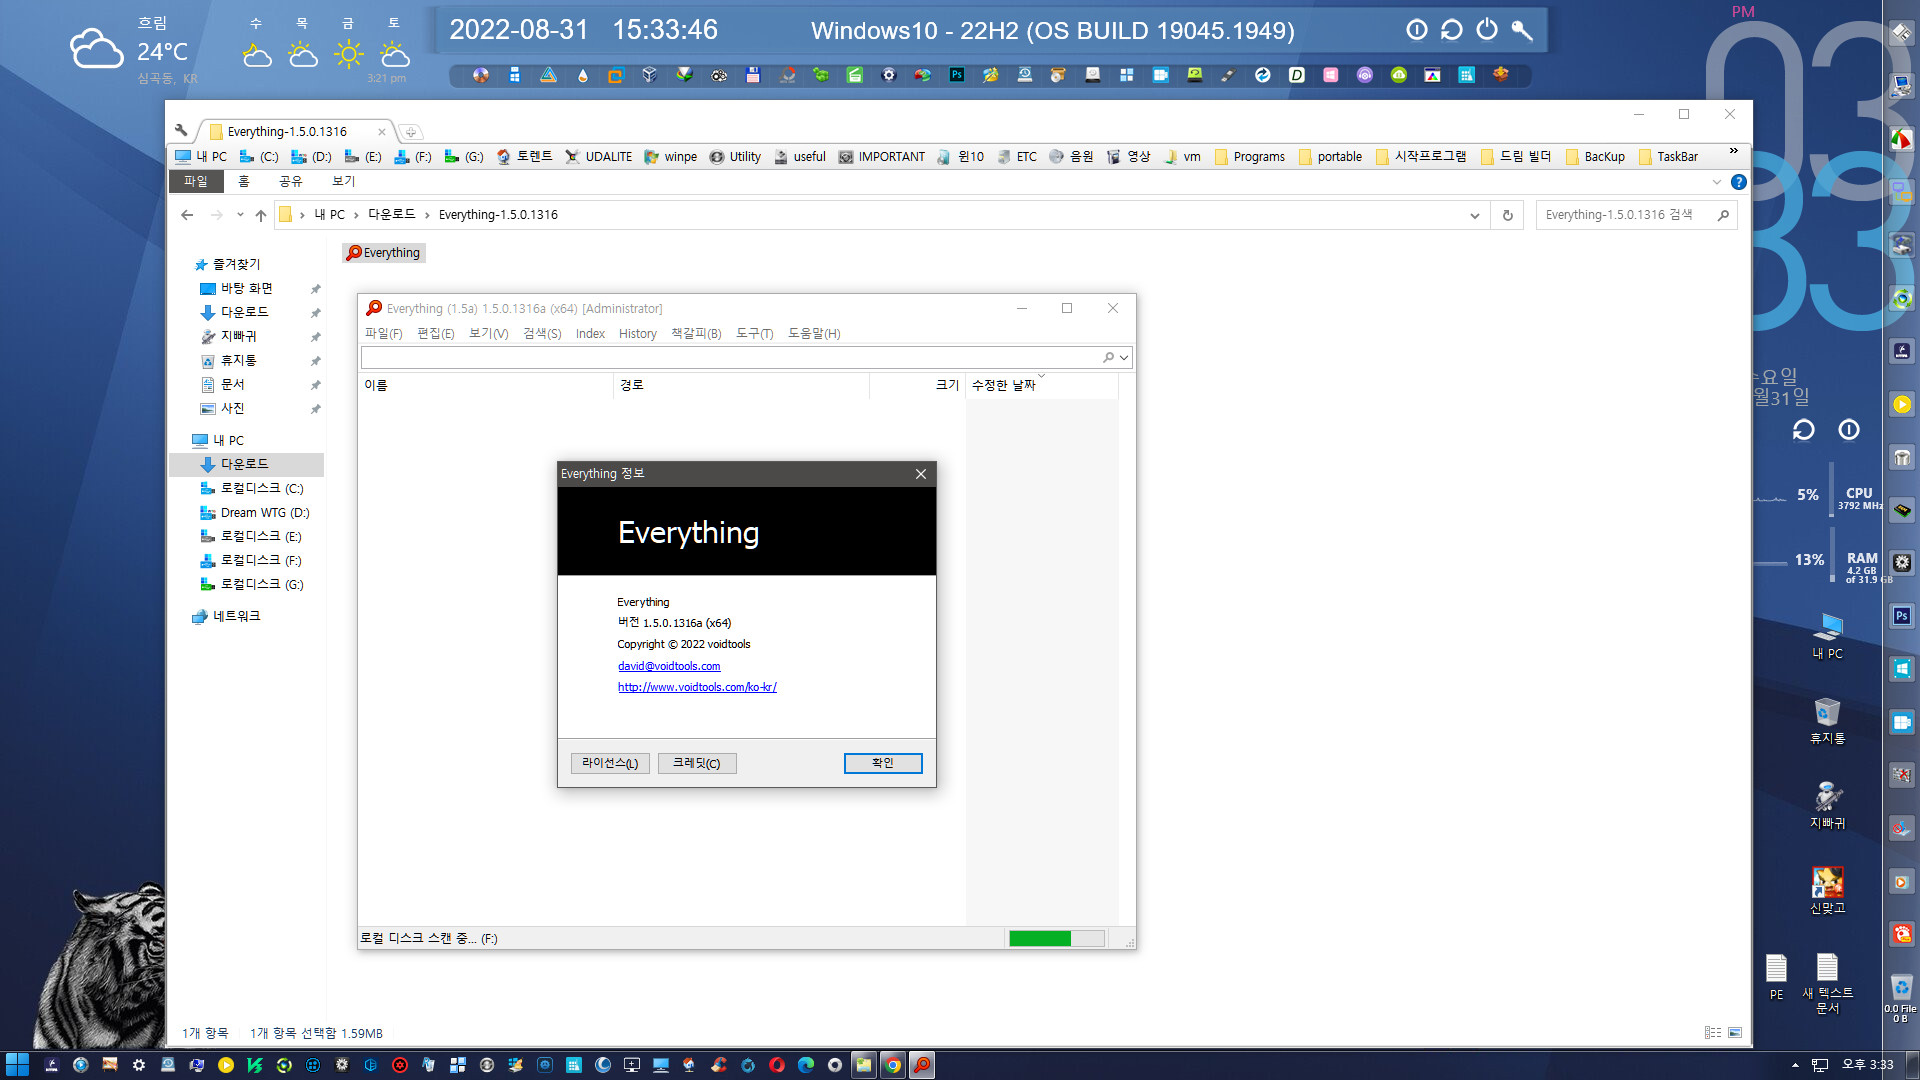The image size is (1920, 1080).
Task: Open 새 텍스트 문서 on desktop
Action: (1827, 984)
